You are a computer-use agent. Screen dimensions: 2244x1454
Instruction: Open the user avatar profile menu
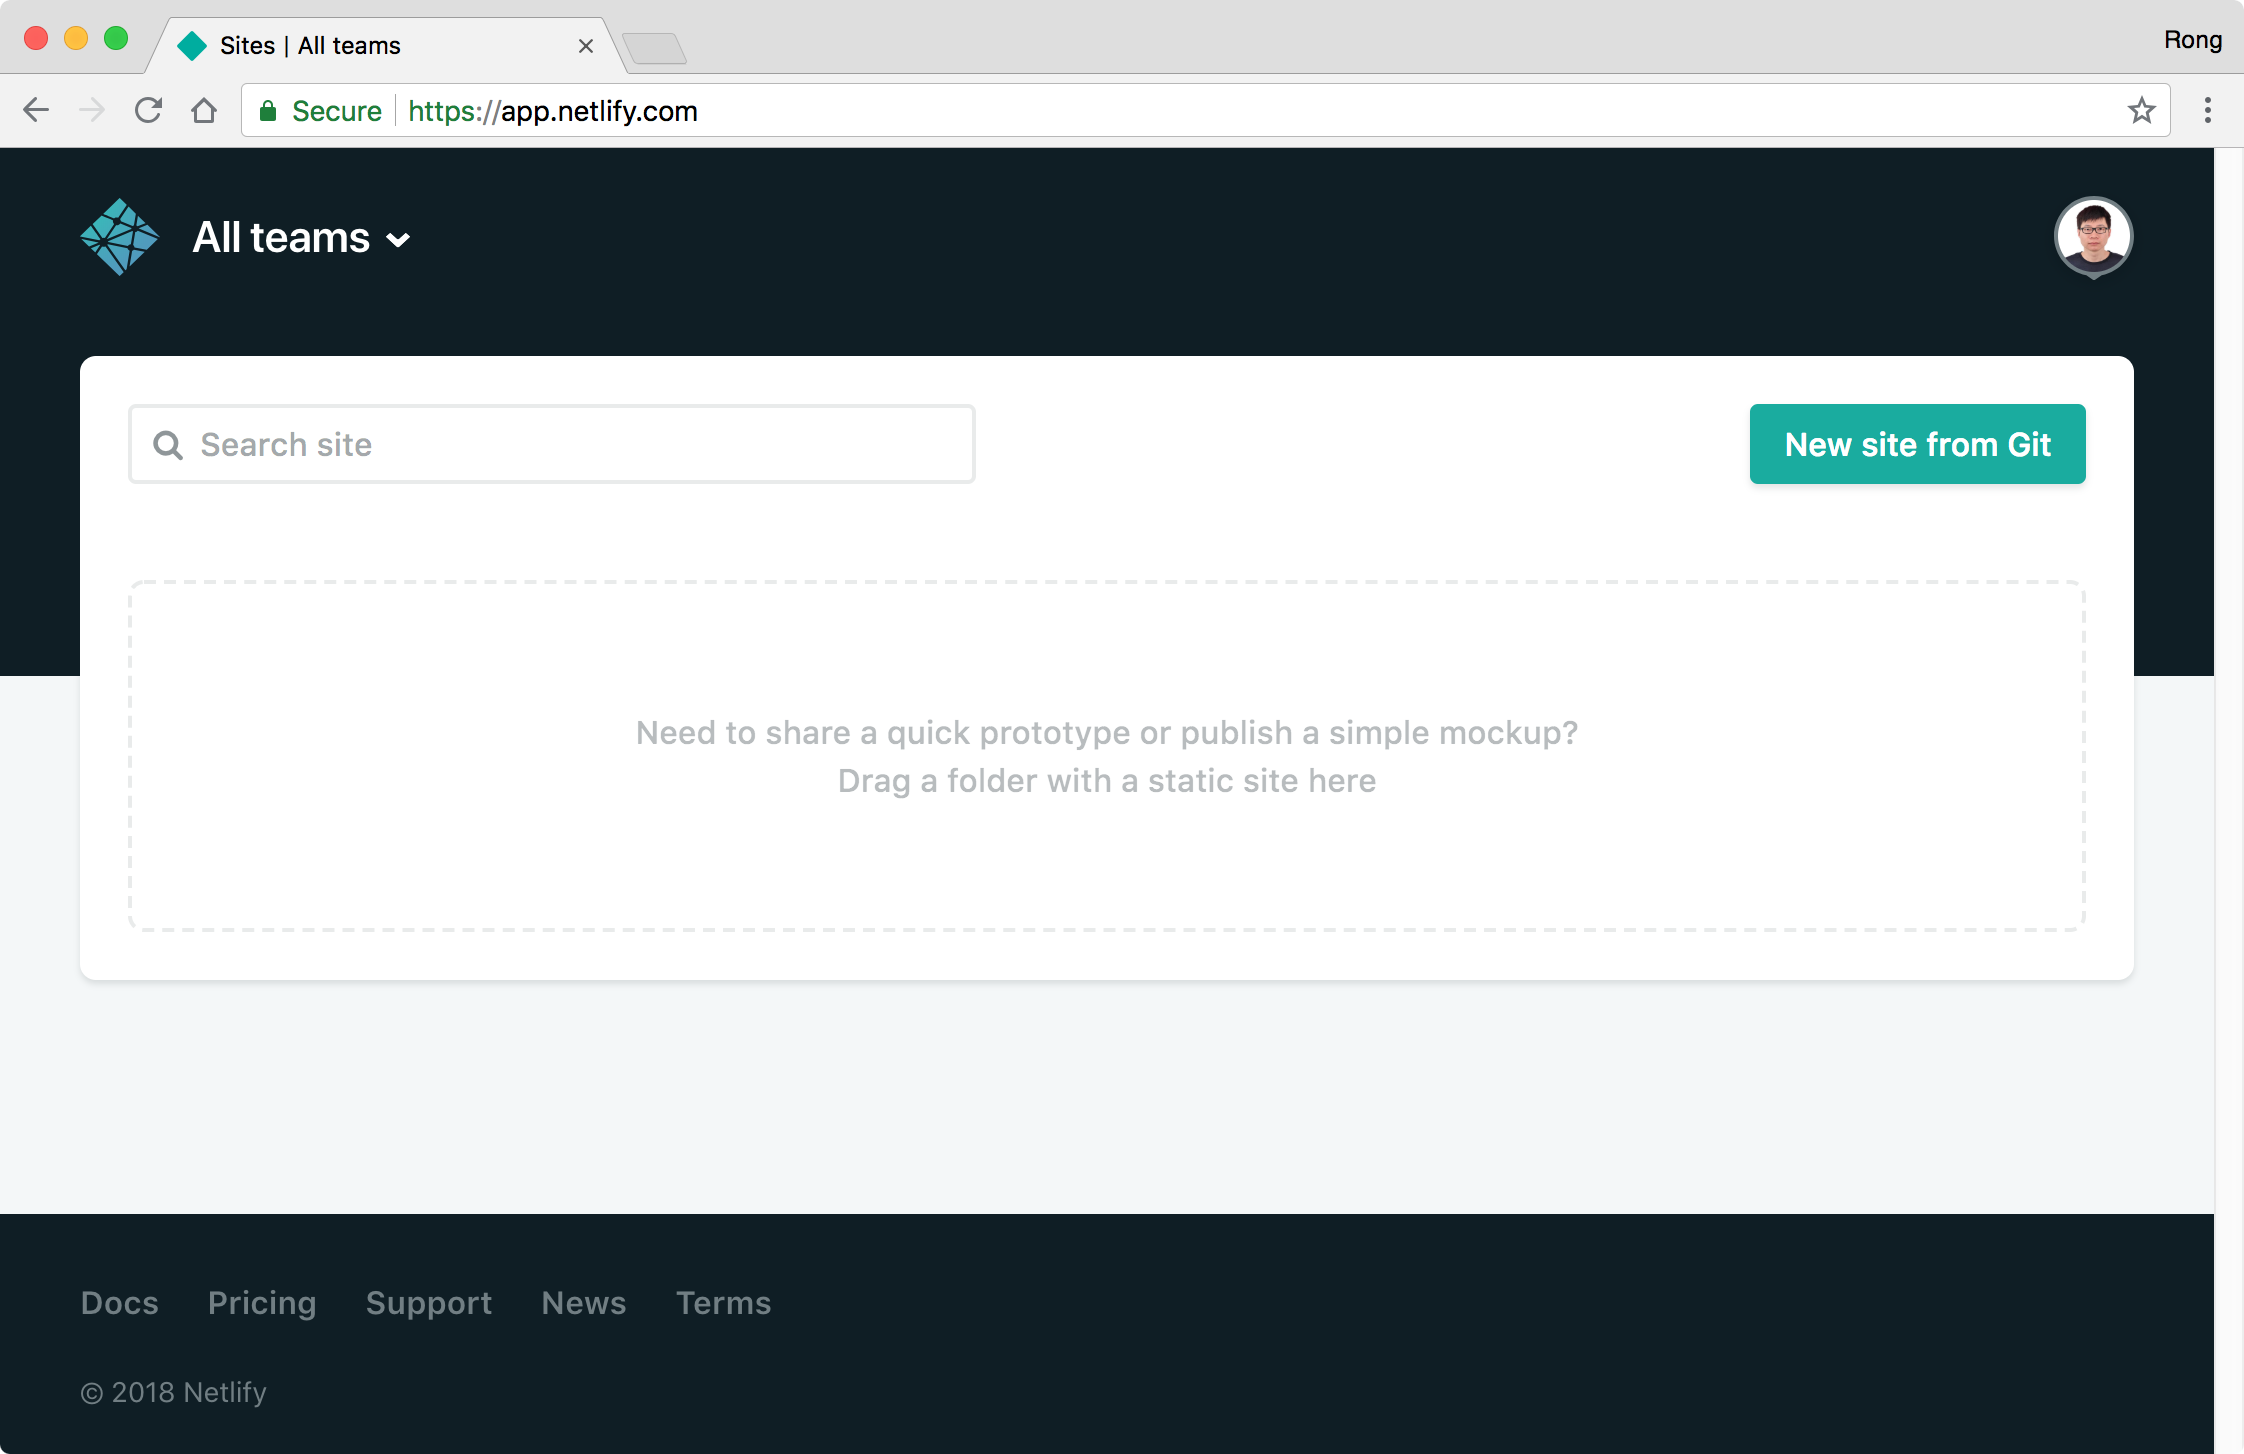(x=2093, y=237)
